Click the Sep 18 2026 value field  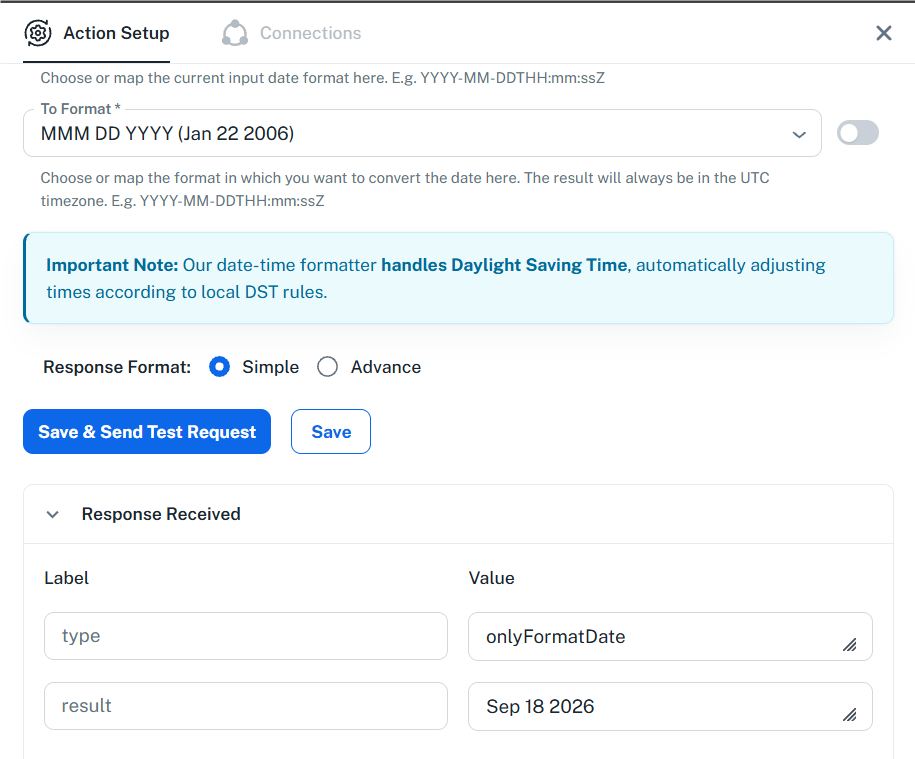(670, 706)
